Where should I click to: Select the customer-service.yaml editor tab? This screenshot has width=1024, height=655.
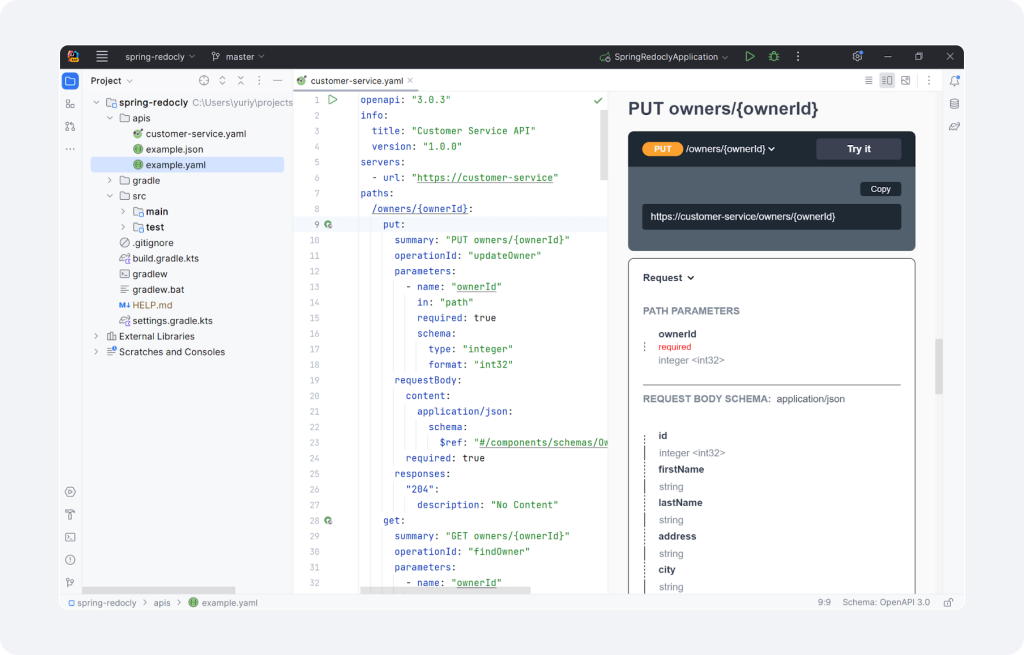[357, 80]
